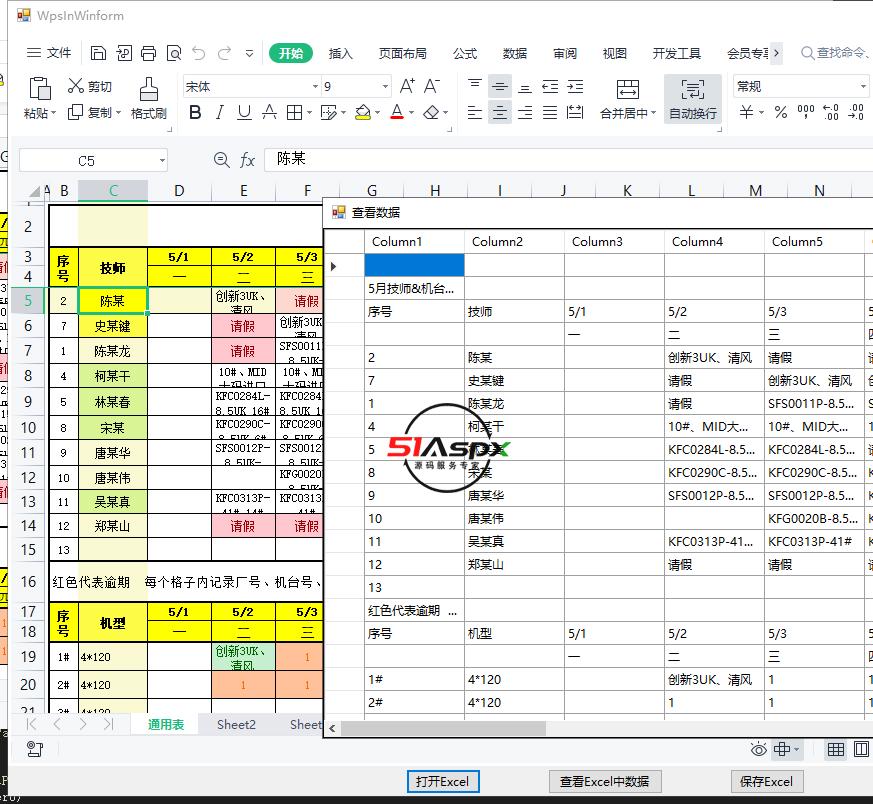Click the 查找命令 search field
The image size is (873, 804).
pyautogui.click(x=835, y=53)
